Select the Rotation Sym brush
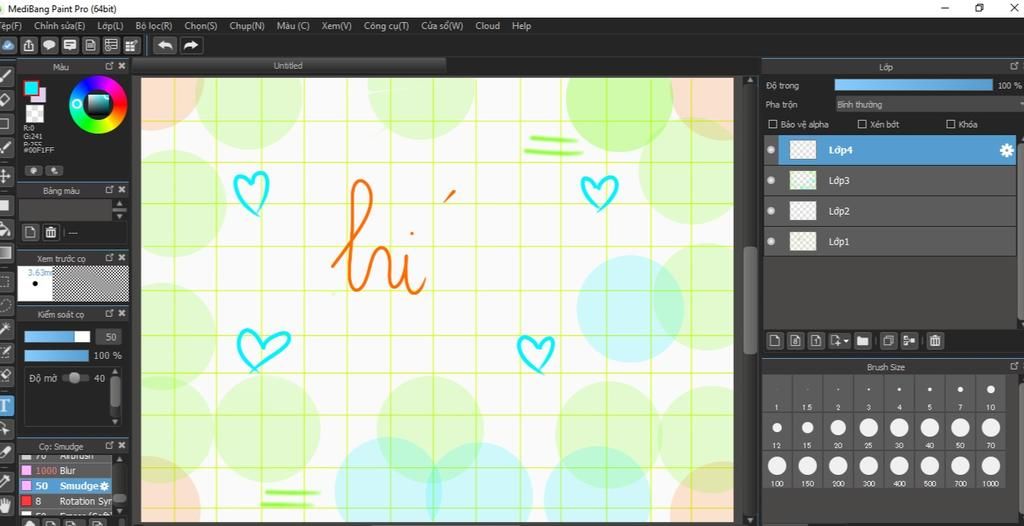Screen dimensions: 1024x526 pyautogui.click(x=65, y=501)
